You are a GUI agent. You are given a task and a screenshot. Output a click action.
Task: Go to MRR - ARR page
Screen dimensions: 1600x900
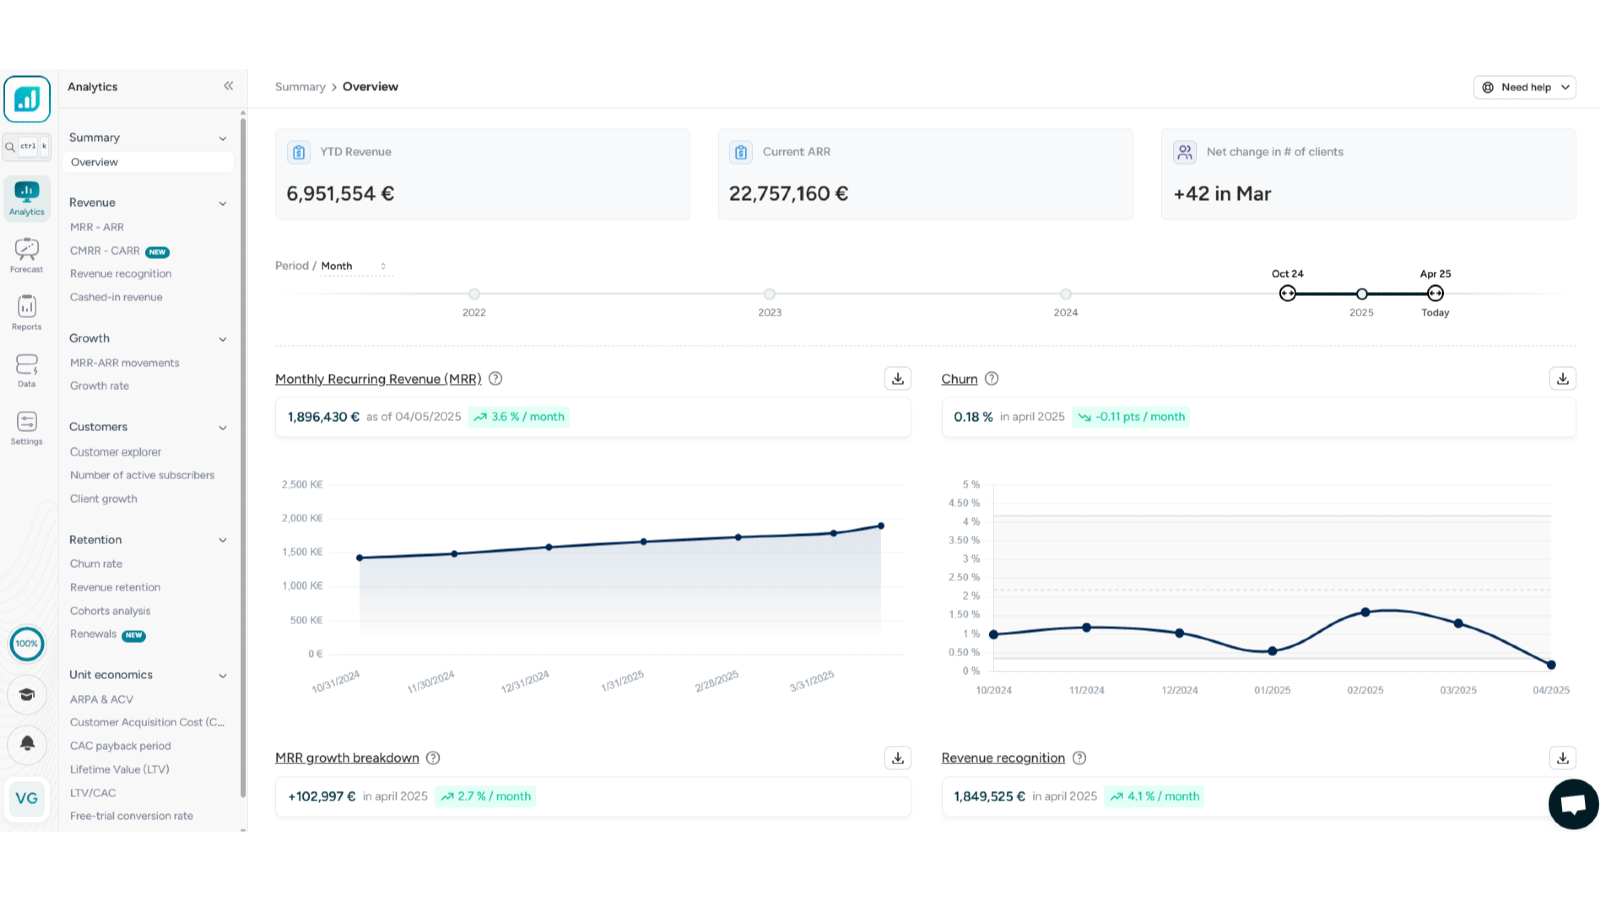pos(97,227)
